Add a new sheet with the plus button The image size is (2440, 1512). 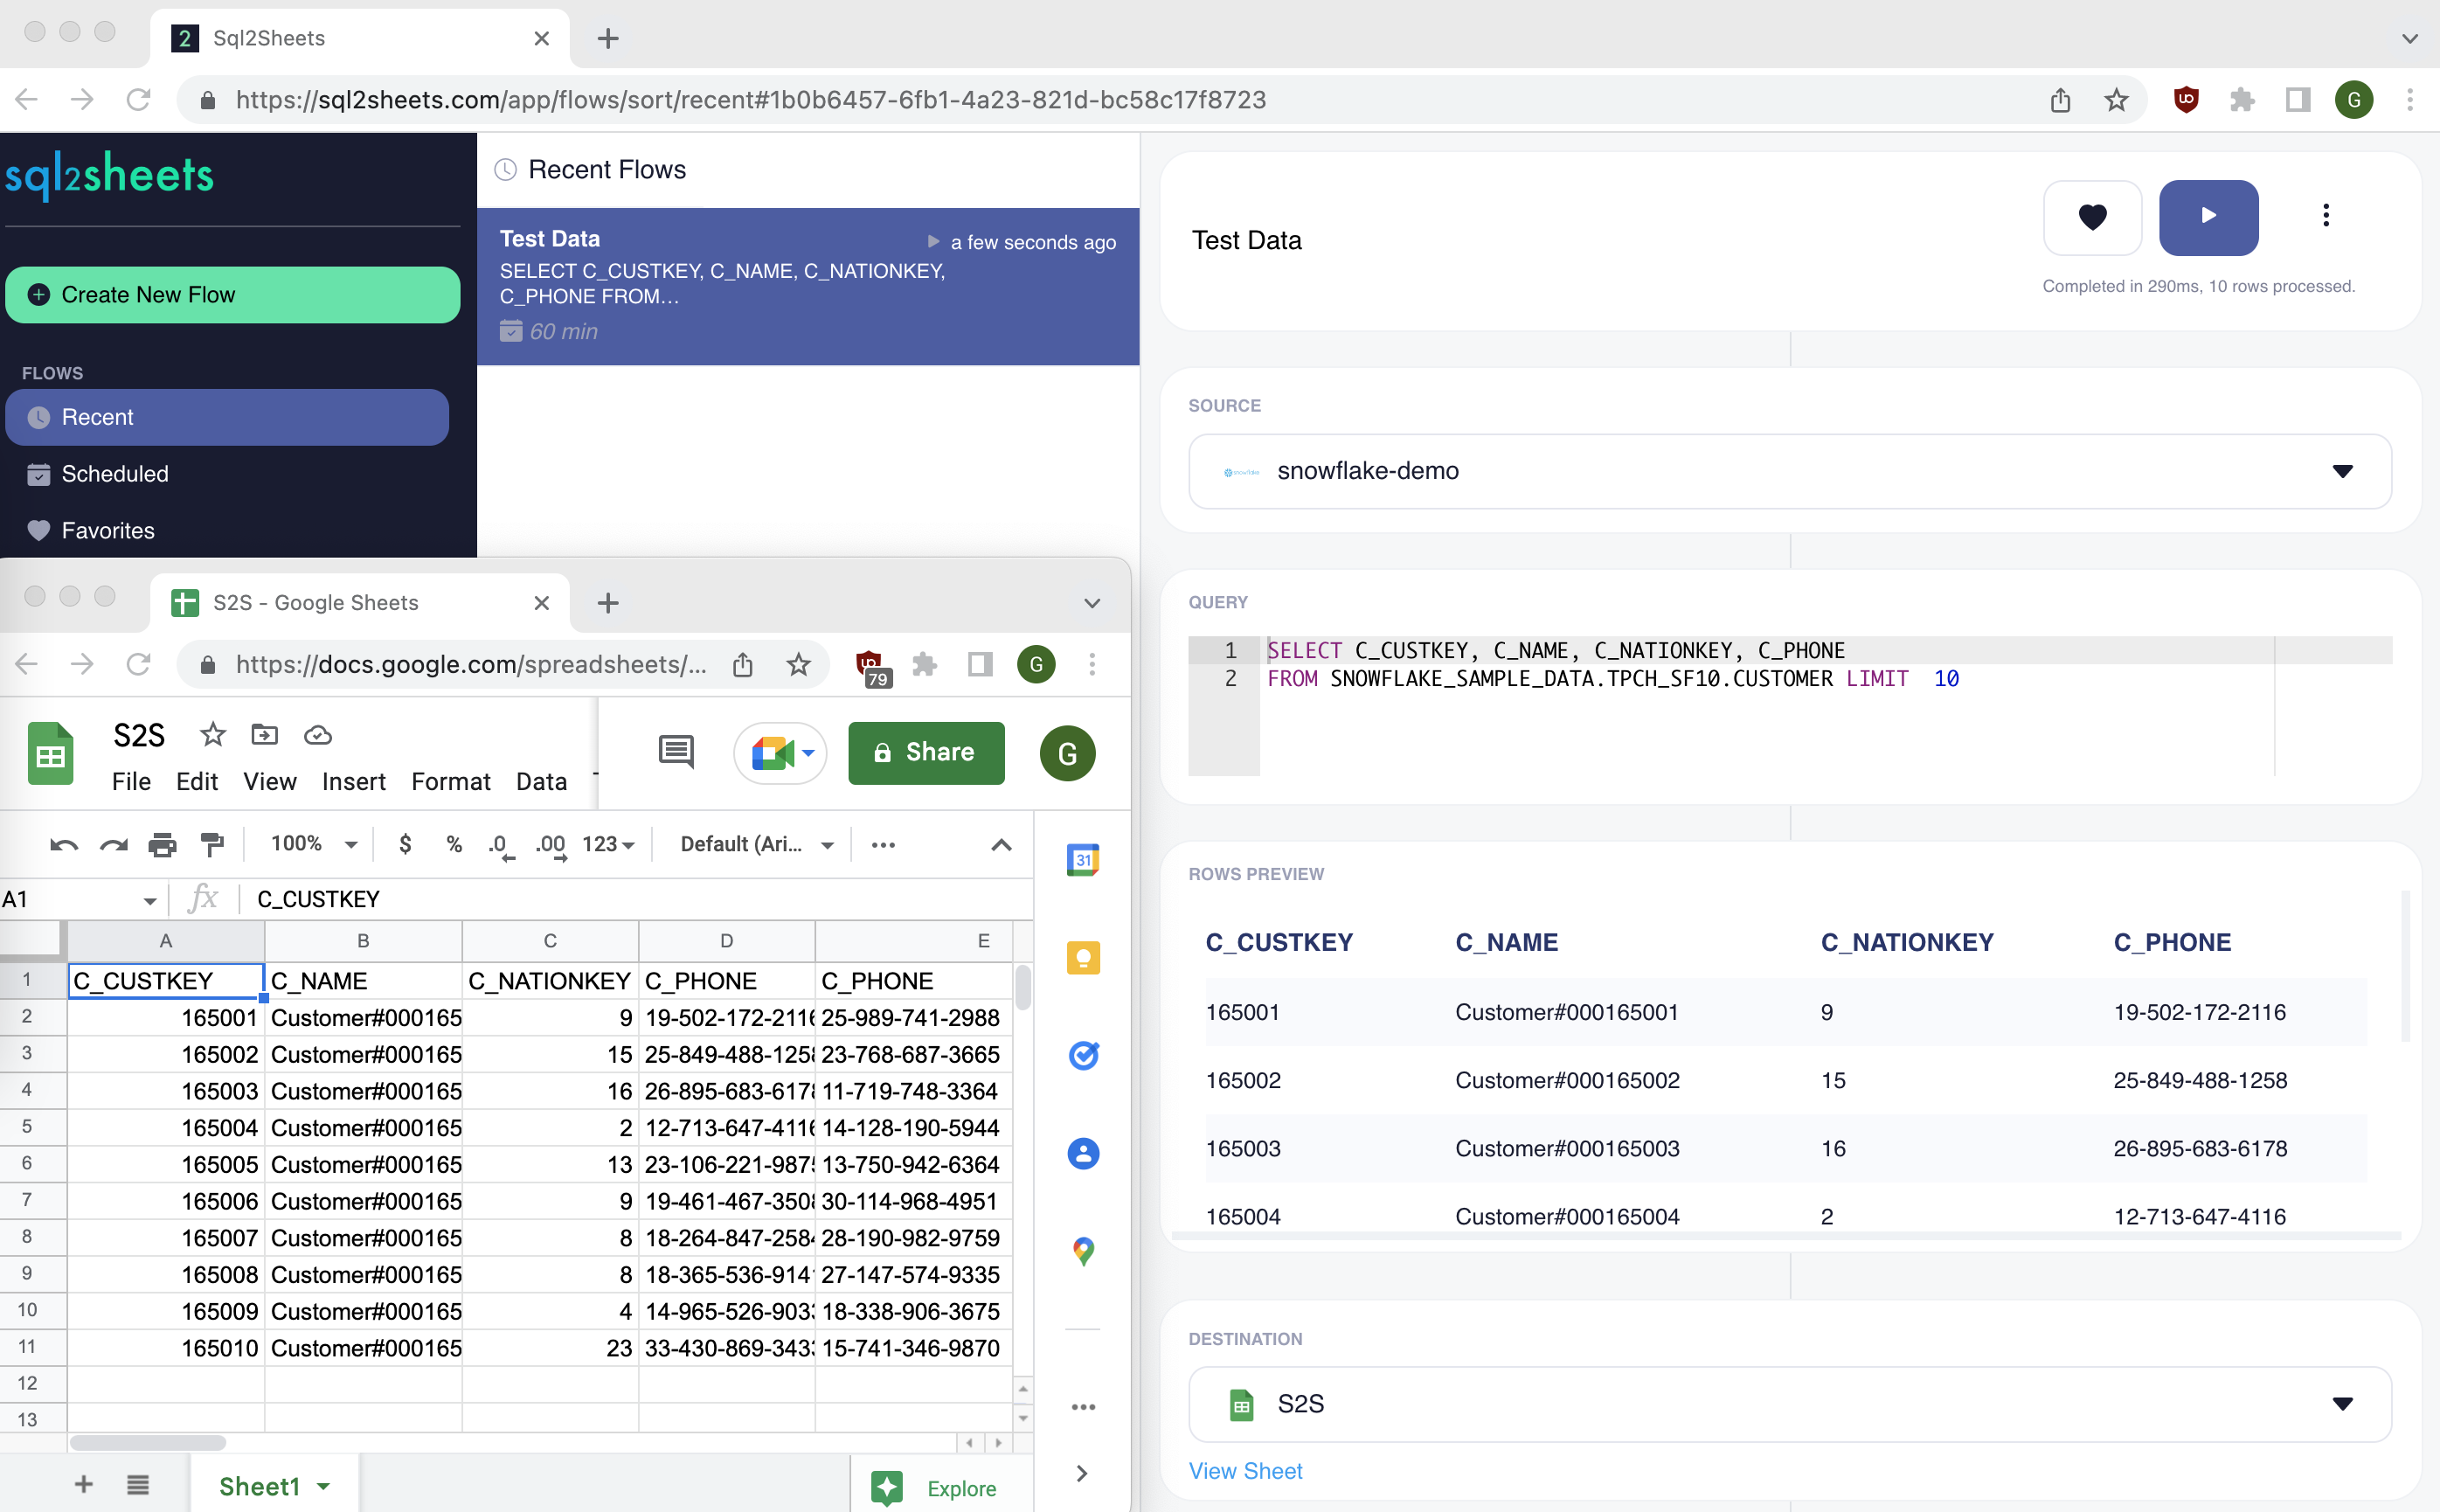(84, 1485)
